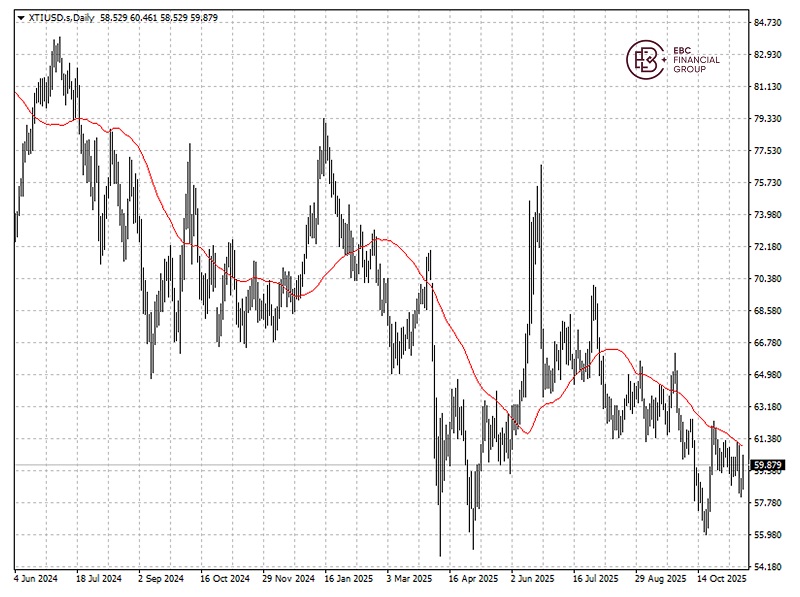The height and width of the screenshot is (597, 800).
Task: Click the XTIUSD.s,Daily symbol title
Action: click(x=60, y=17)
